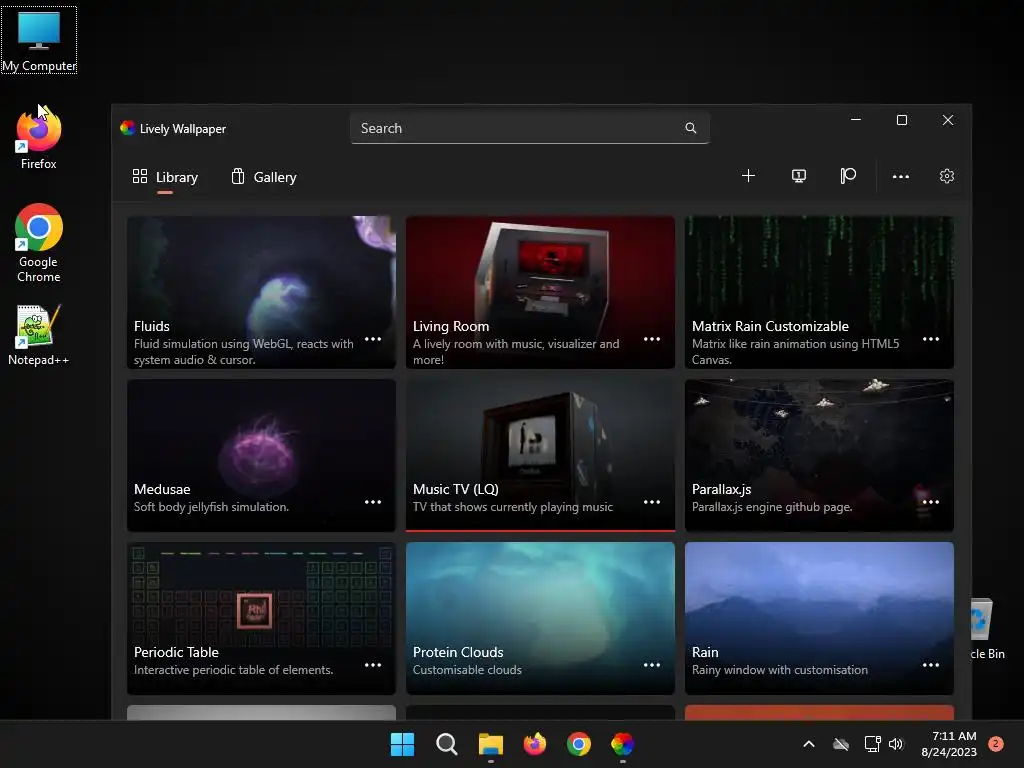
Task: Show hidden system tray icons
Action: coord(808,744)
